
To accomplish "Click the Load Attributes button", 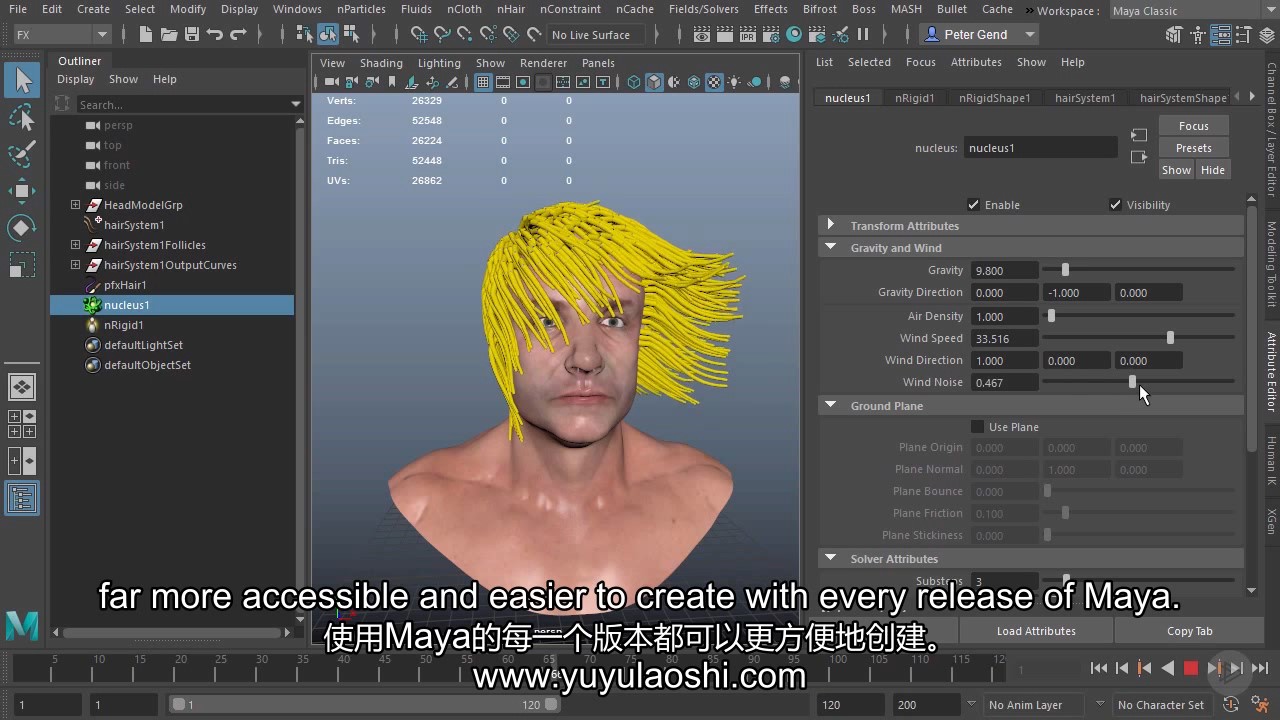I will (x=1036, y=631).
